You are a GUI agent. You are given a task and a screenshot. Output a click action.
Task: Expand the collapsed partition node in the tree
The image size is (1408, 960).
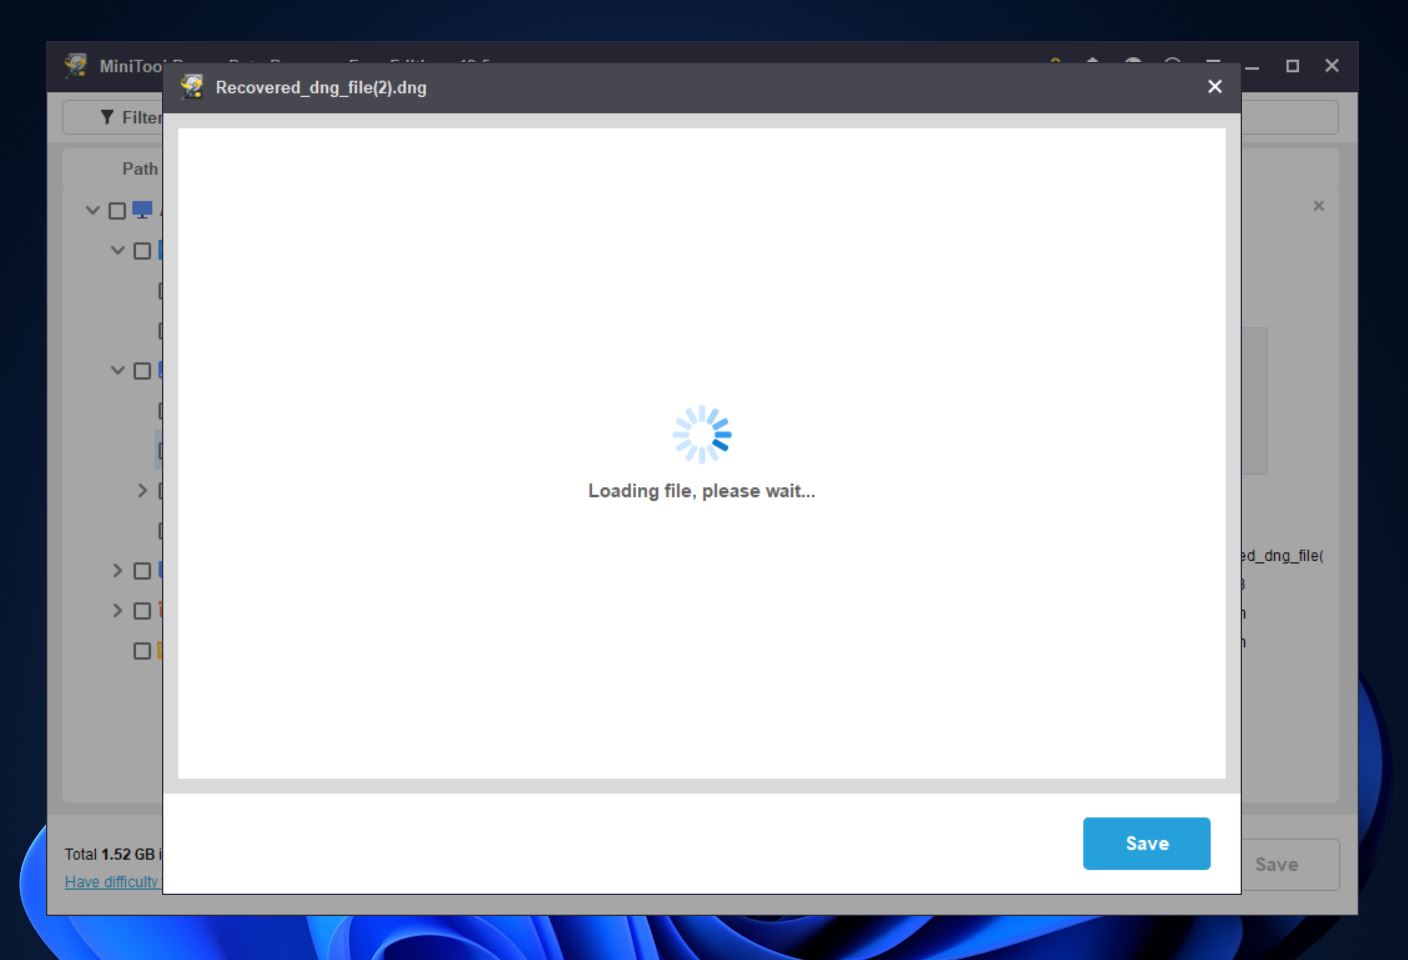pyautogui.click(x=115, y=570)
